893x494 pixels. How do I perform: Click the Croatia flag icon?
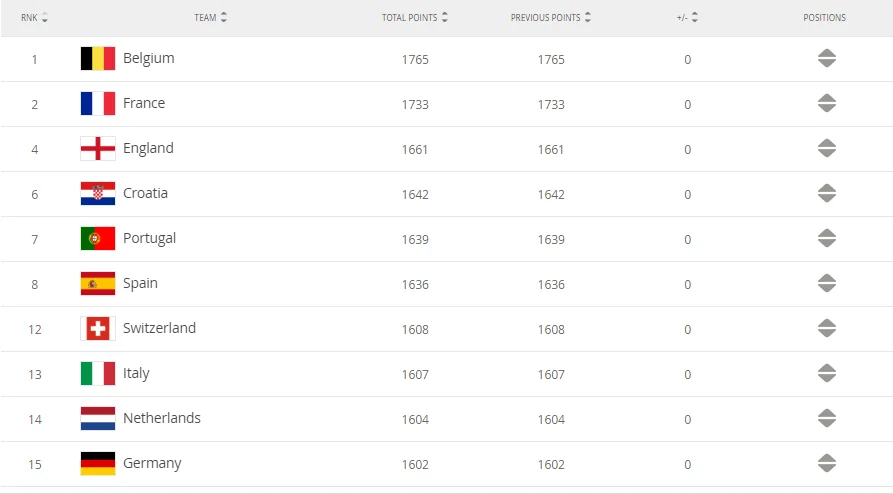(98, 194)
